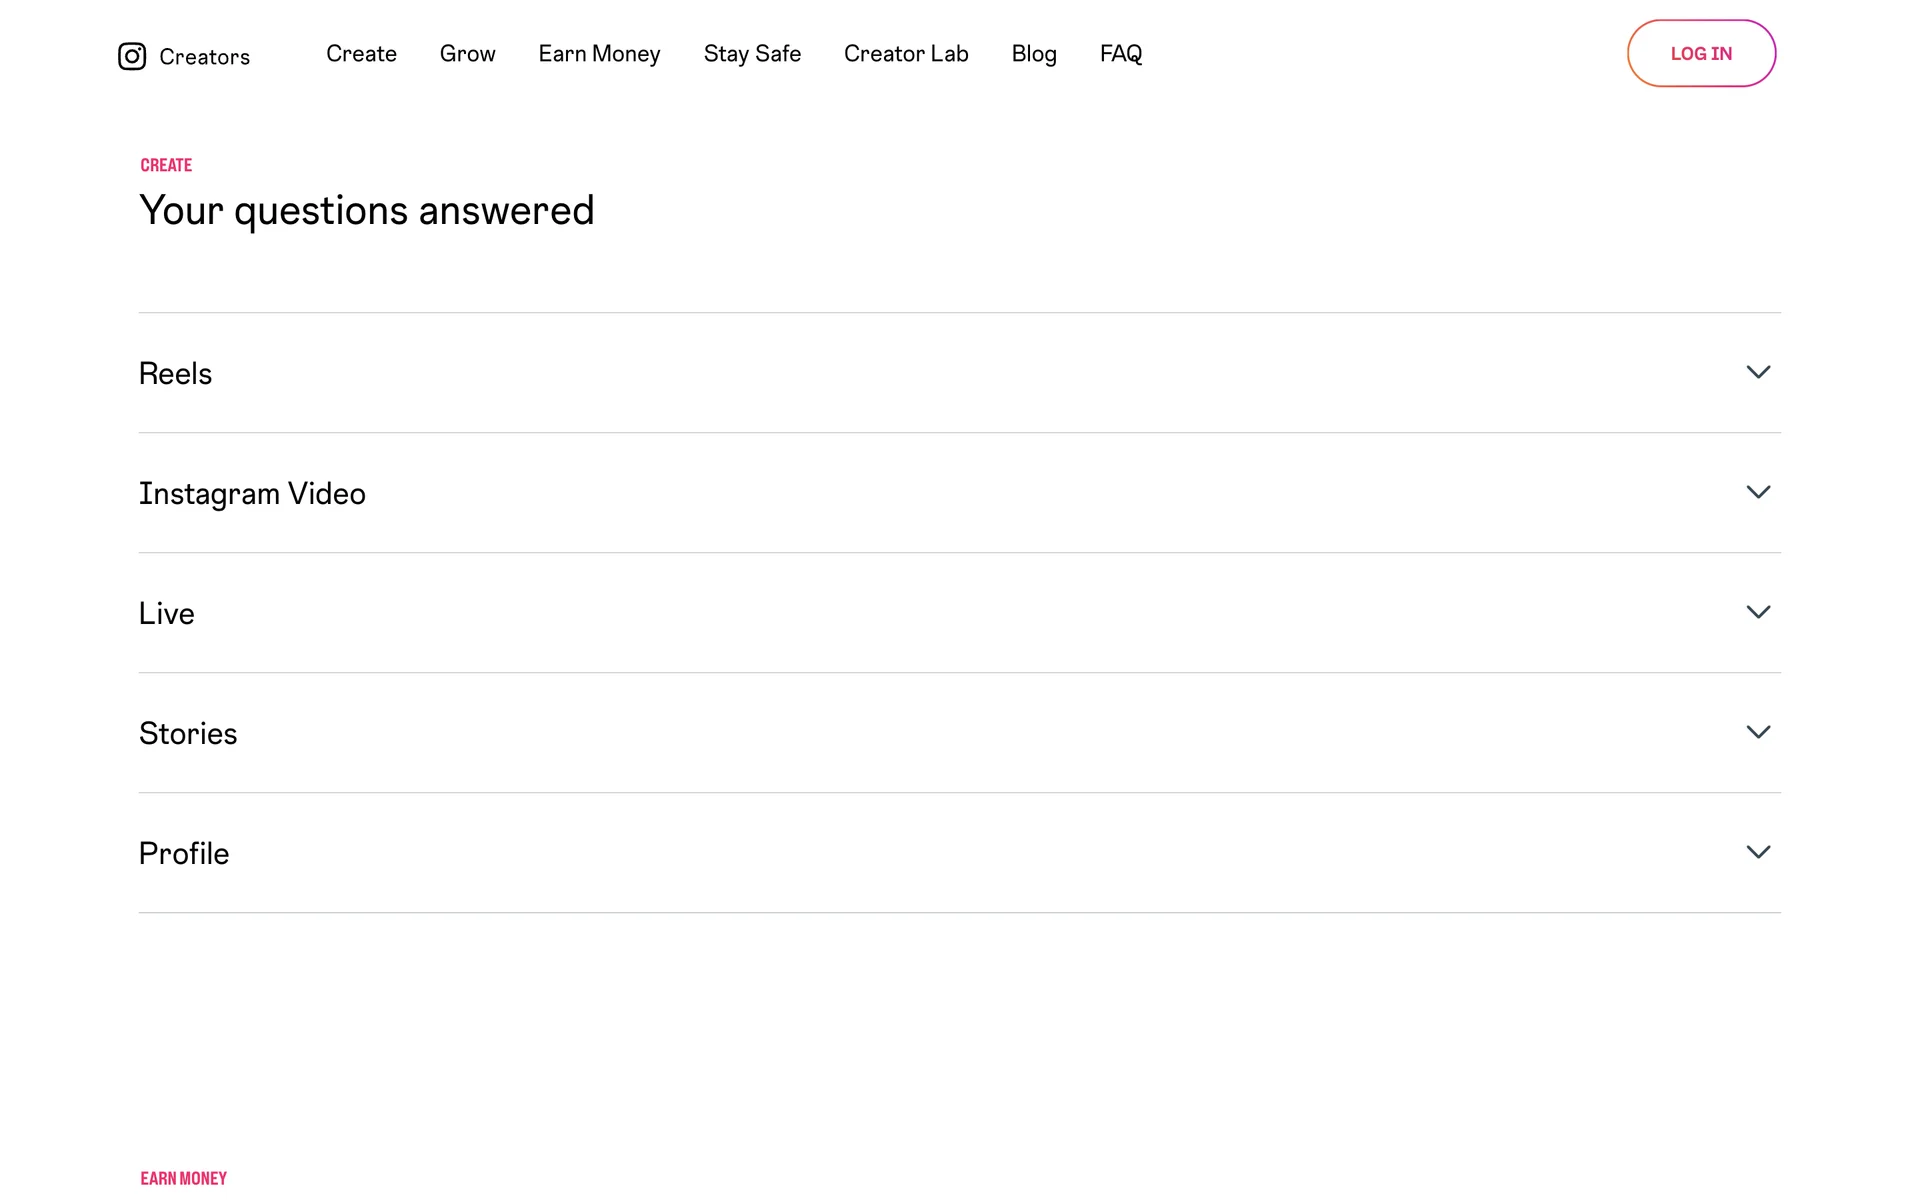Click the Instagram logo icon
The height and width of the screenshot is (1200, 1920).
pyautogui.click(x=132, y=56)
